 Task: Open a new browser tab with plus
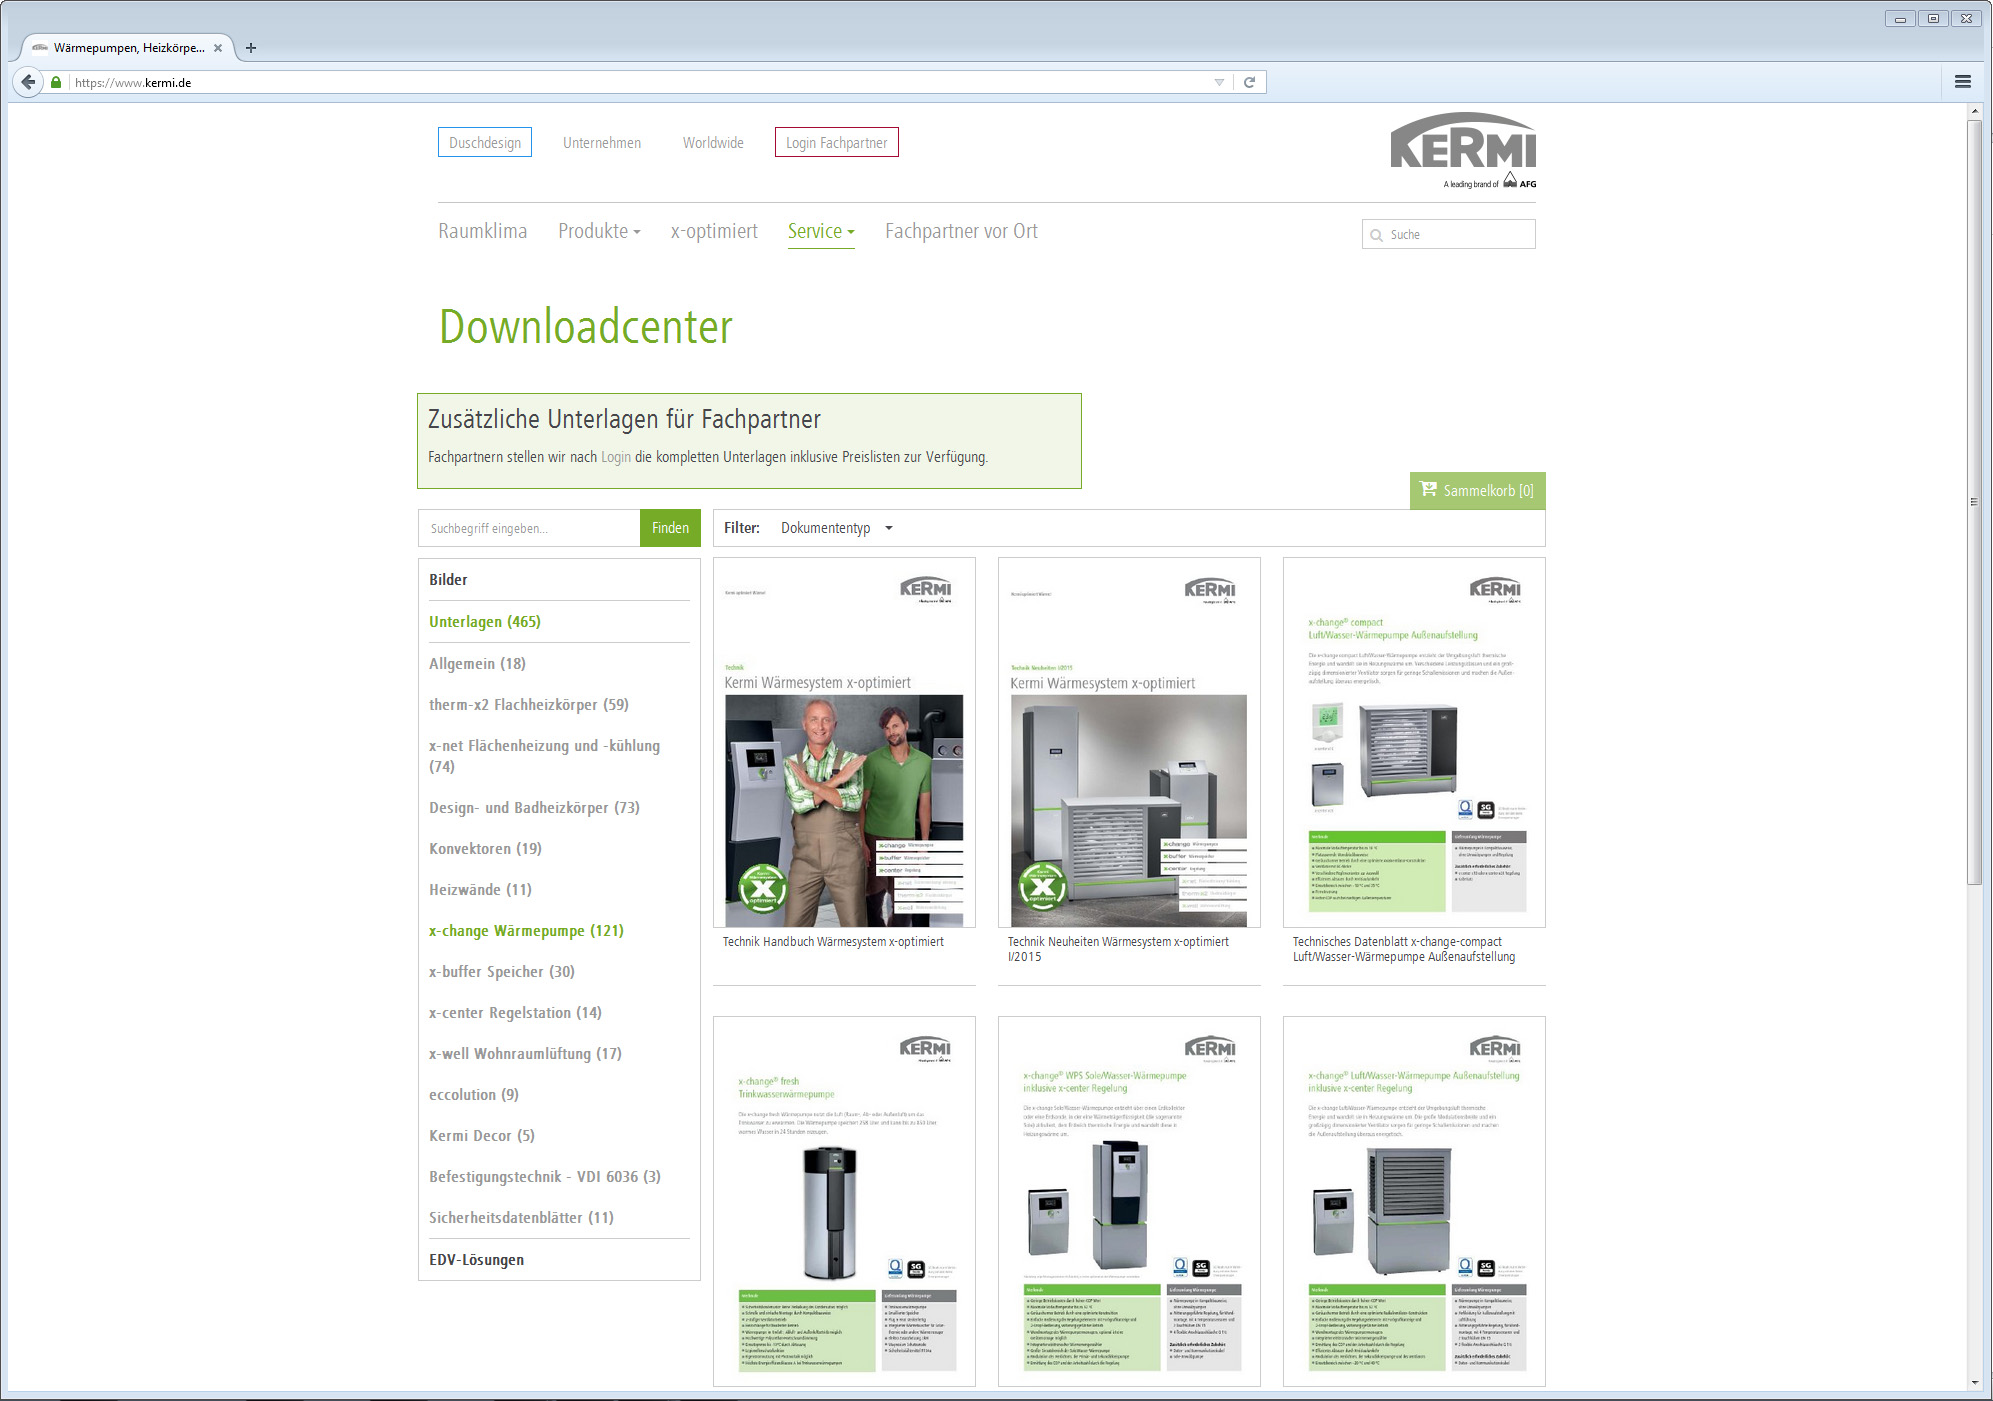[x=251, y=48]
